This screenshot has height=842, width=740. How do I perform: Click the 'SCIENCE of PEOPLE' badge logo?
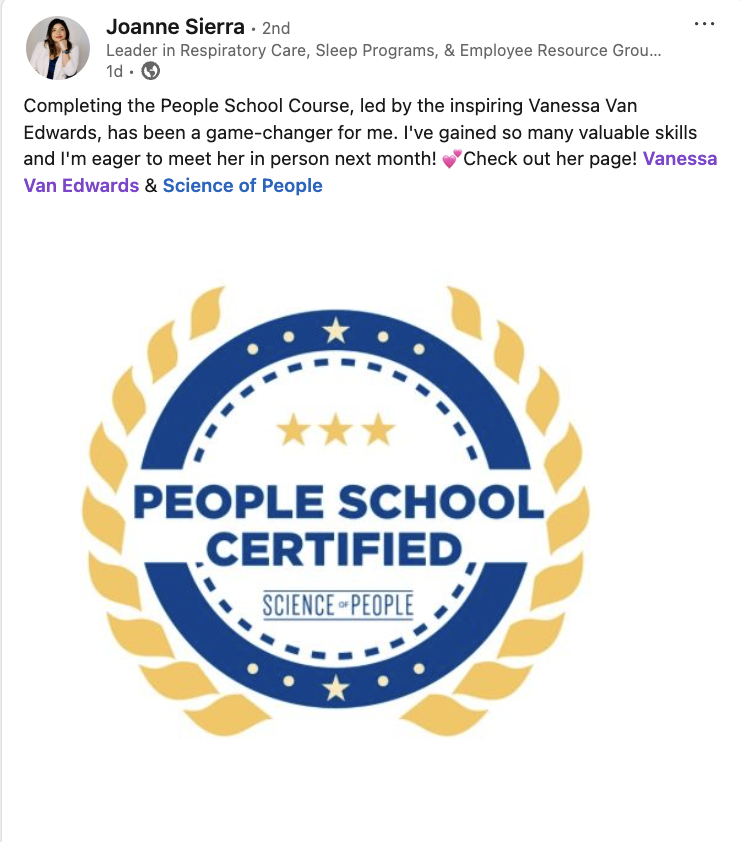click(337, 604)
